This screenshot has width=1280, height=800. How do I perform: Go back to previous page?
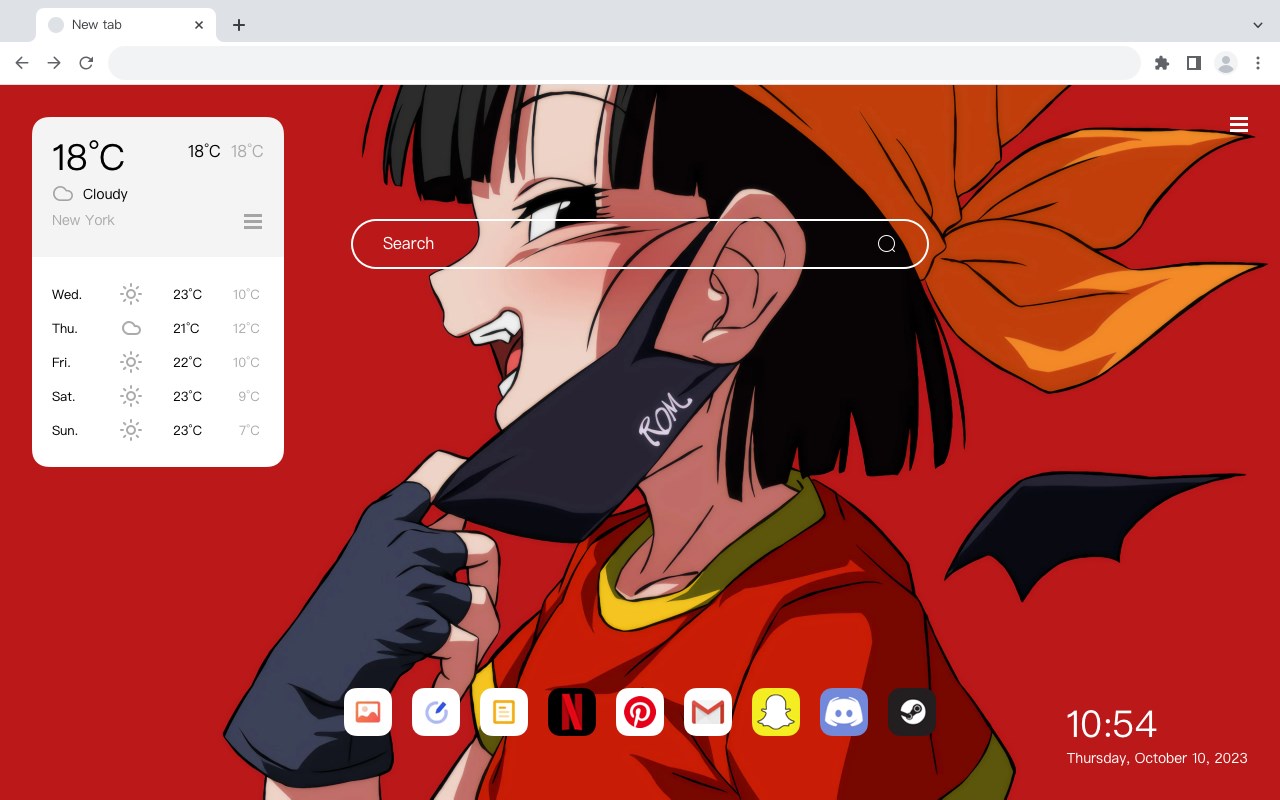tap(22, 63)
